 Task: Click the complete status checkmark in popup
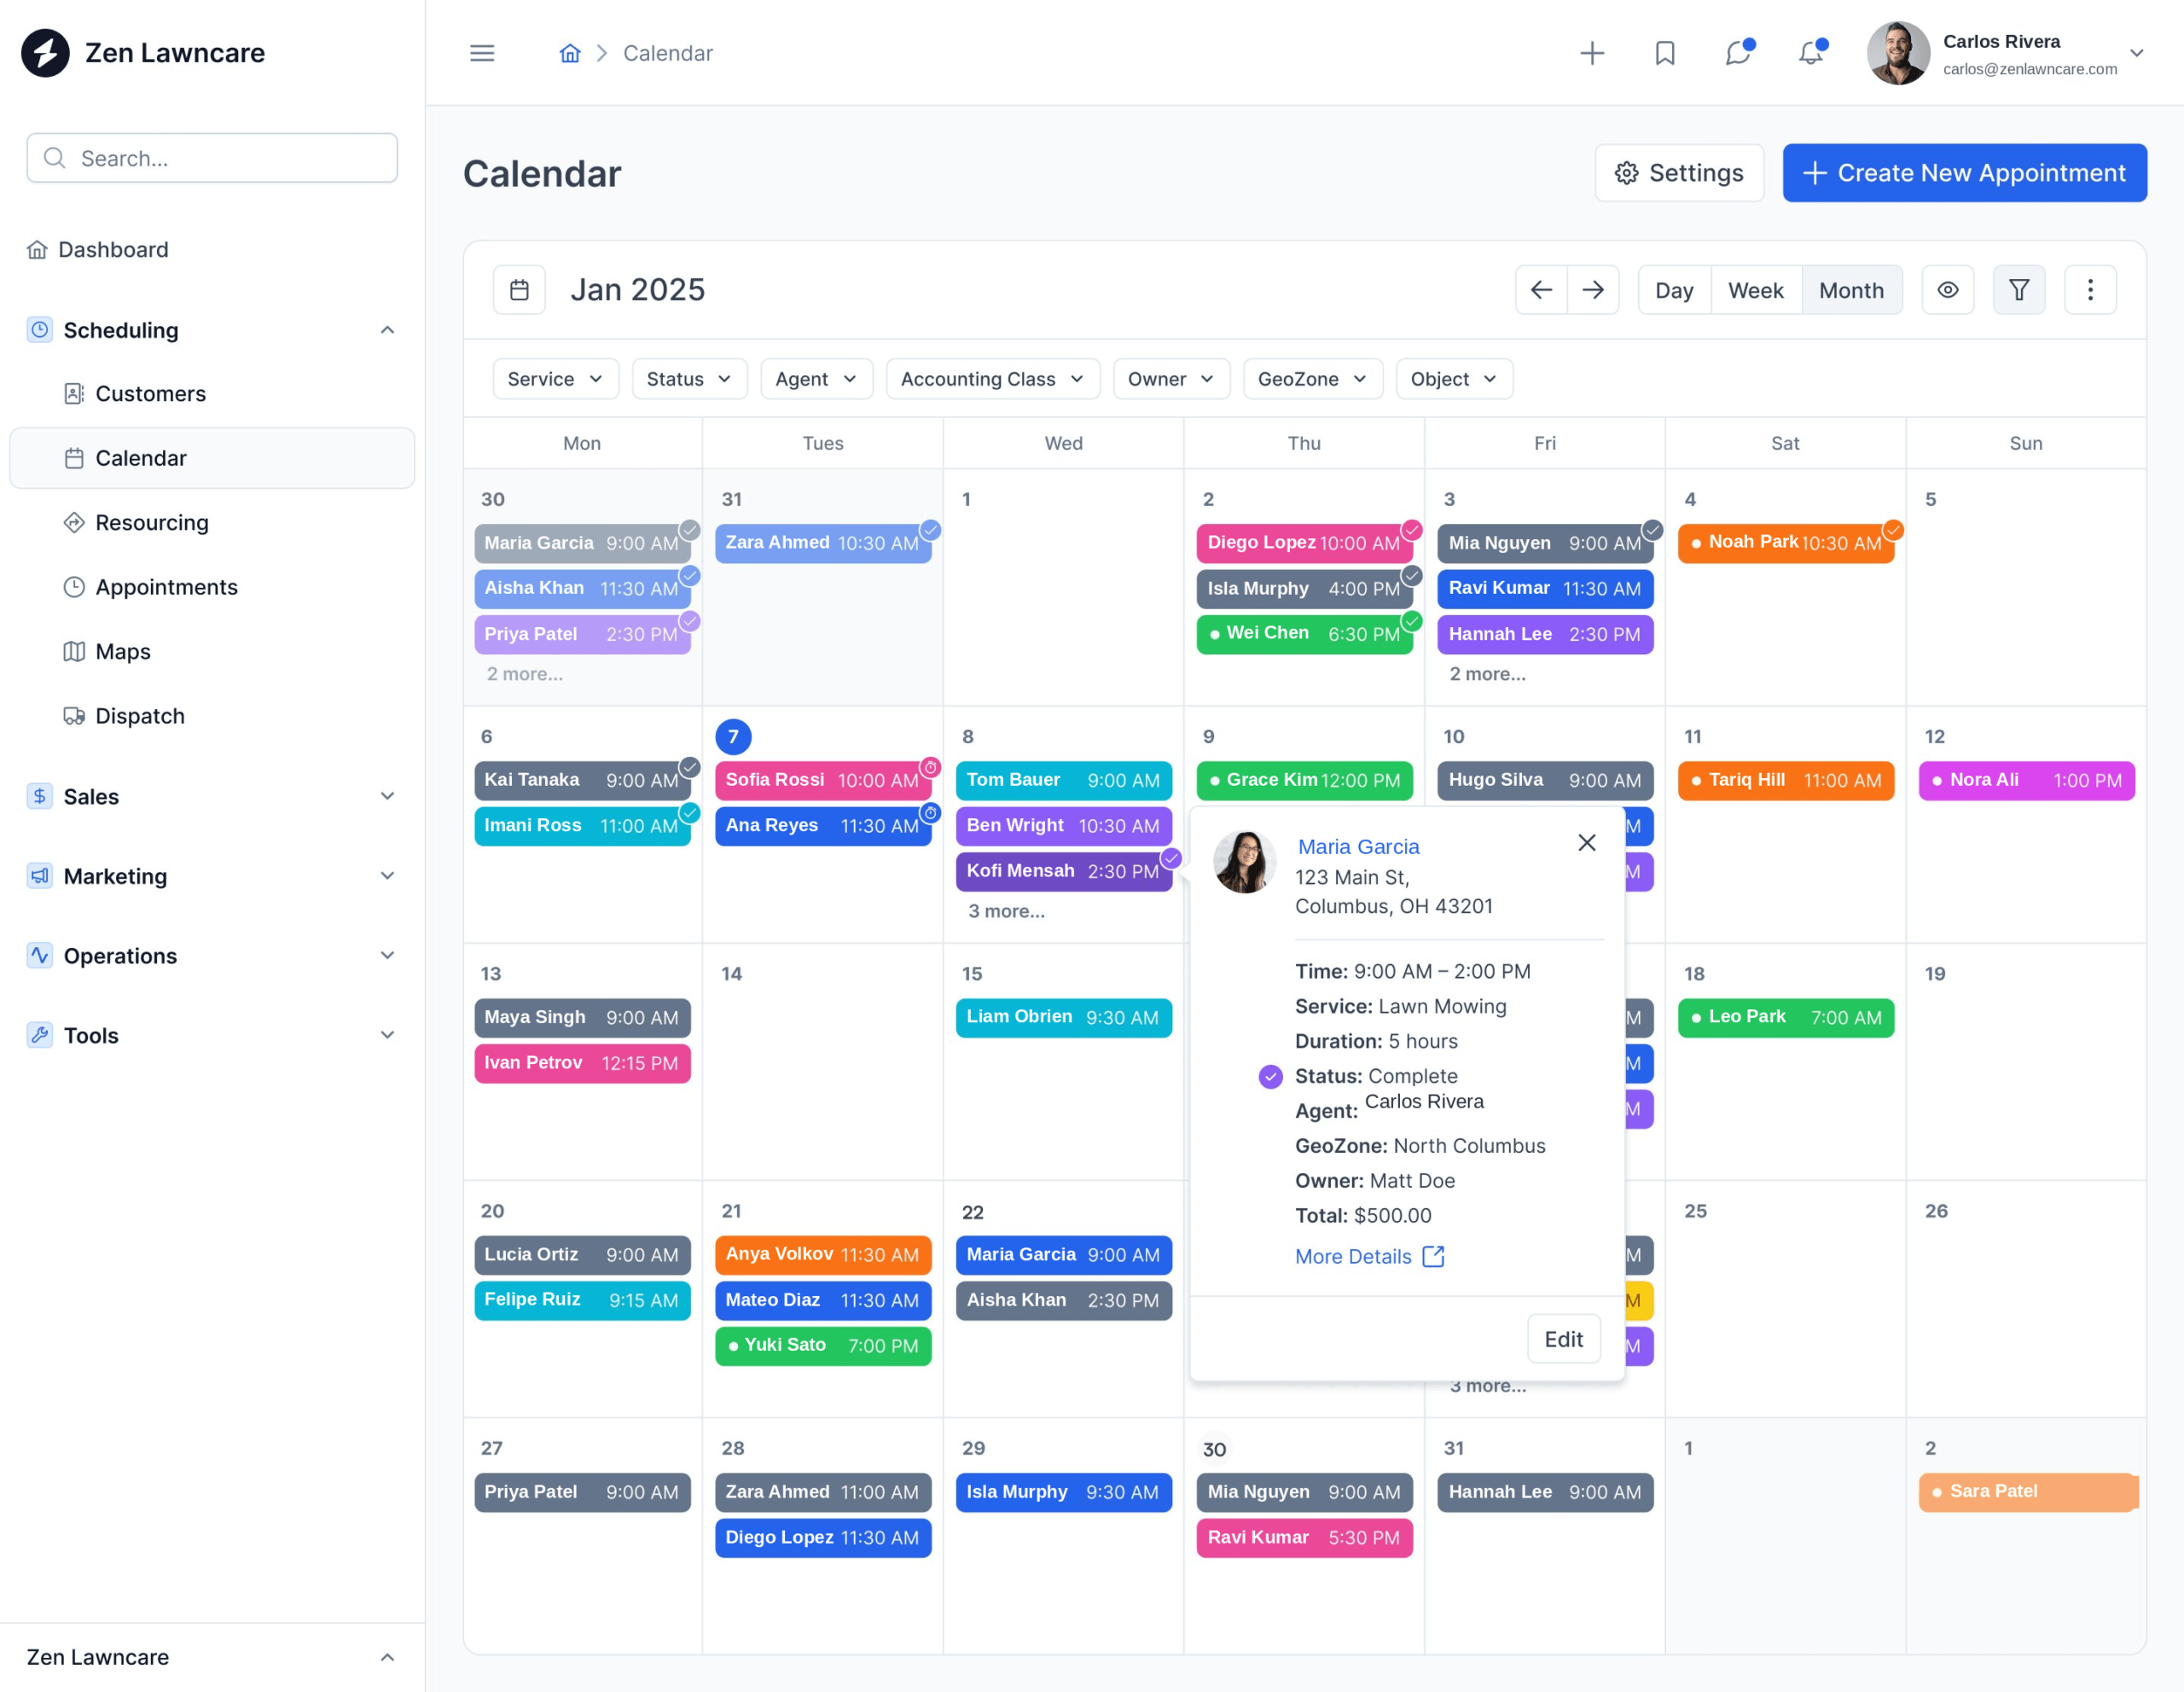1270,1076
